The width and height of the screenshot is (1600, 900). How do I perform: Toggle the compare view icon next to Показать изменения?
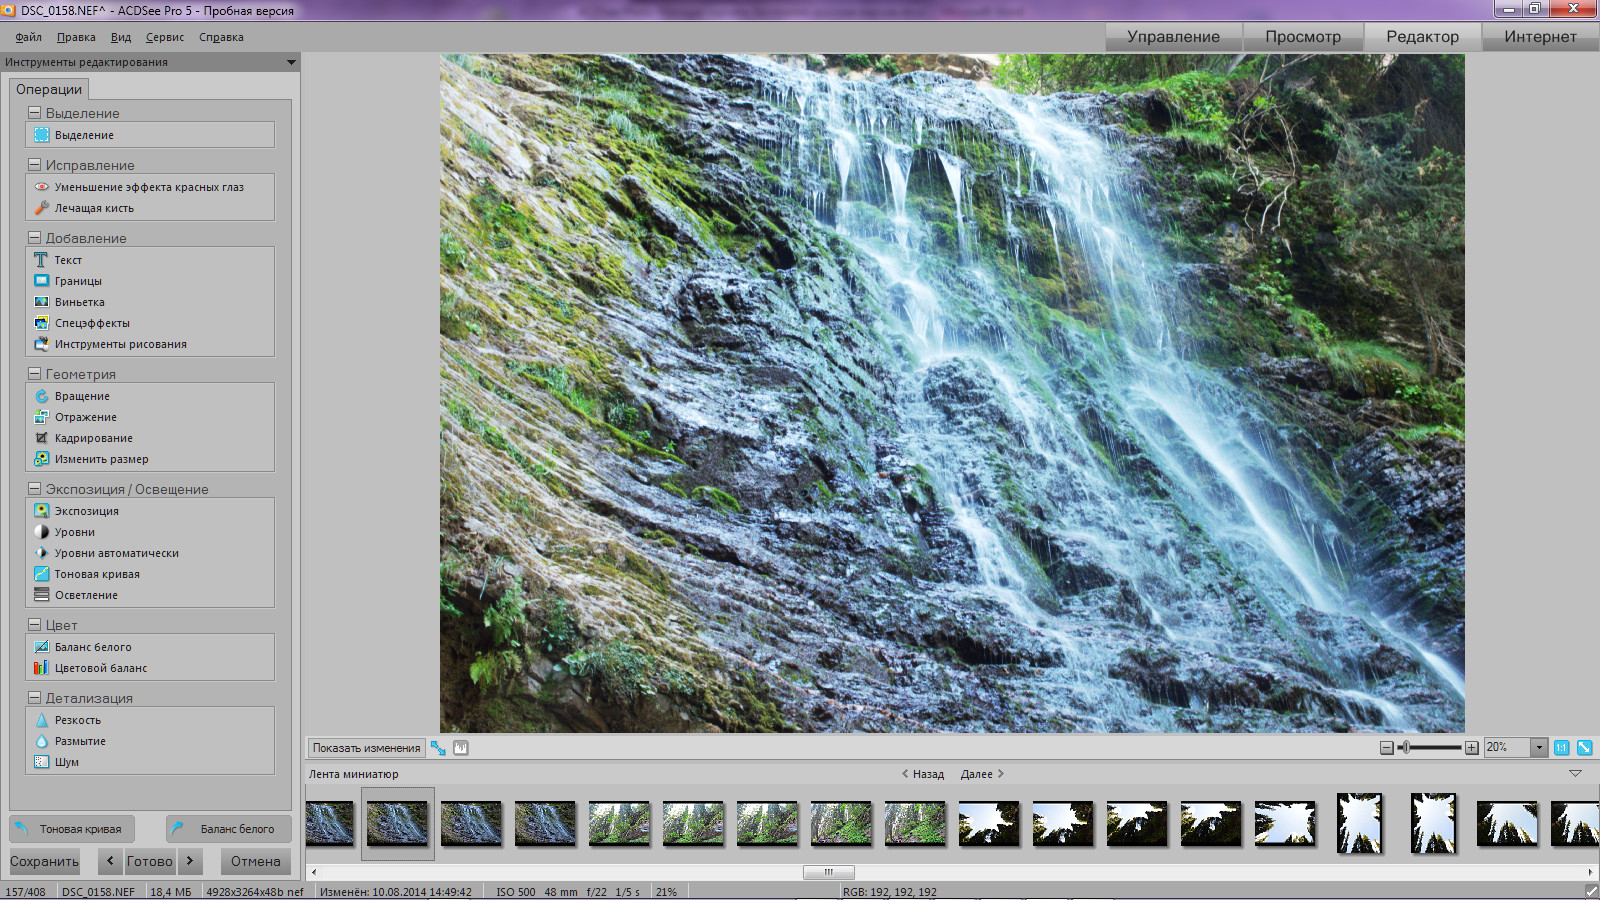coord(438,748)
